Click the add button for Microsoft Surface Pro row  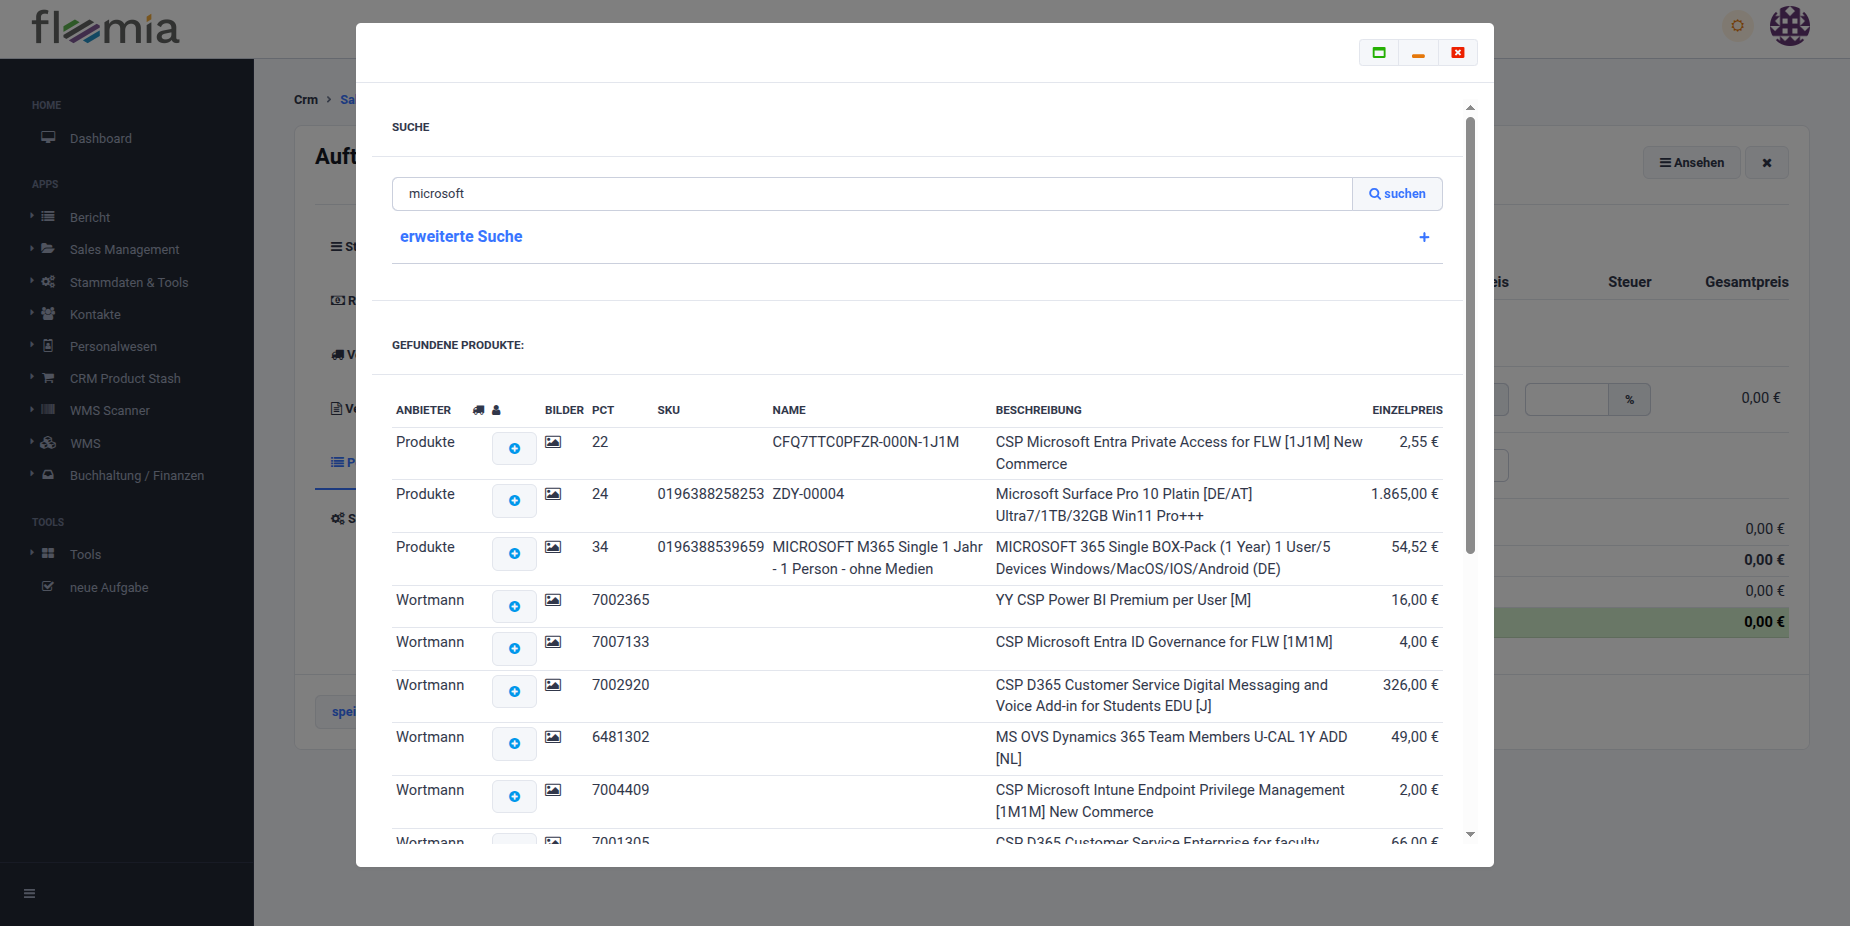(x=514, y=501)
